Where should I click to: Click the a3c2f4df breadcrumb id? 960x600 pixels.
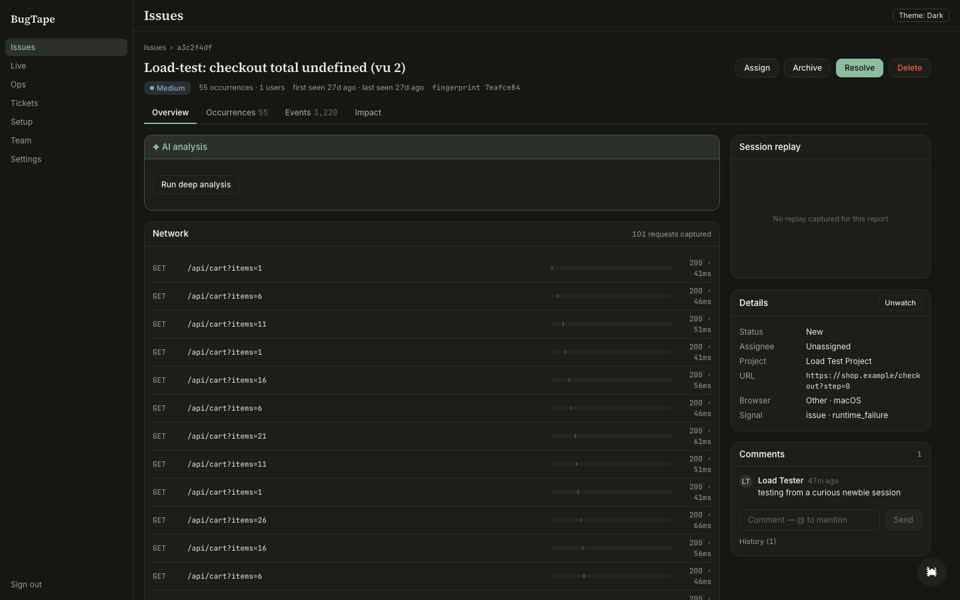194,47
